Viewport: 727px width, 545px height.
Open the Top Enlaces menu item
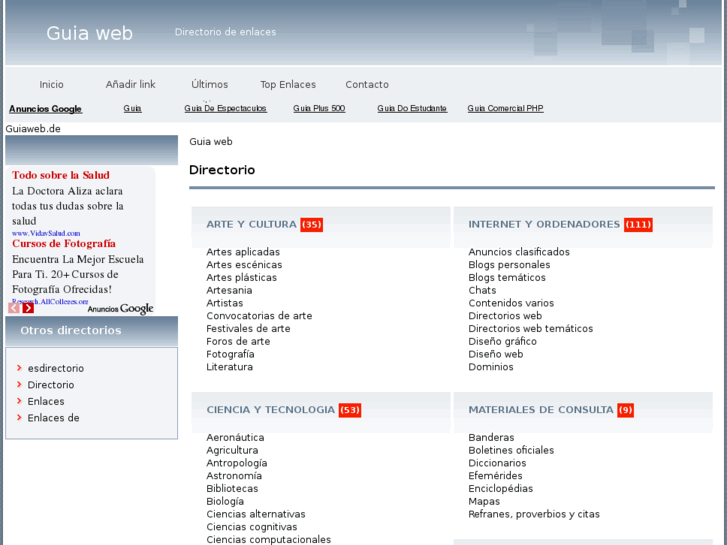pos(288,84)
